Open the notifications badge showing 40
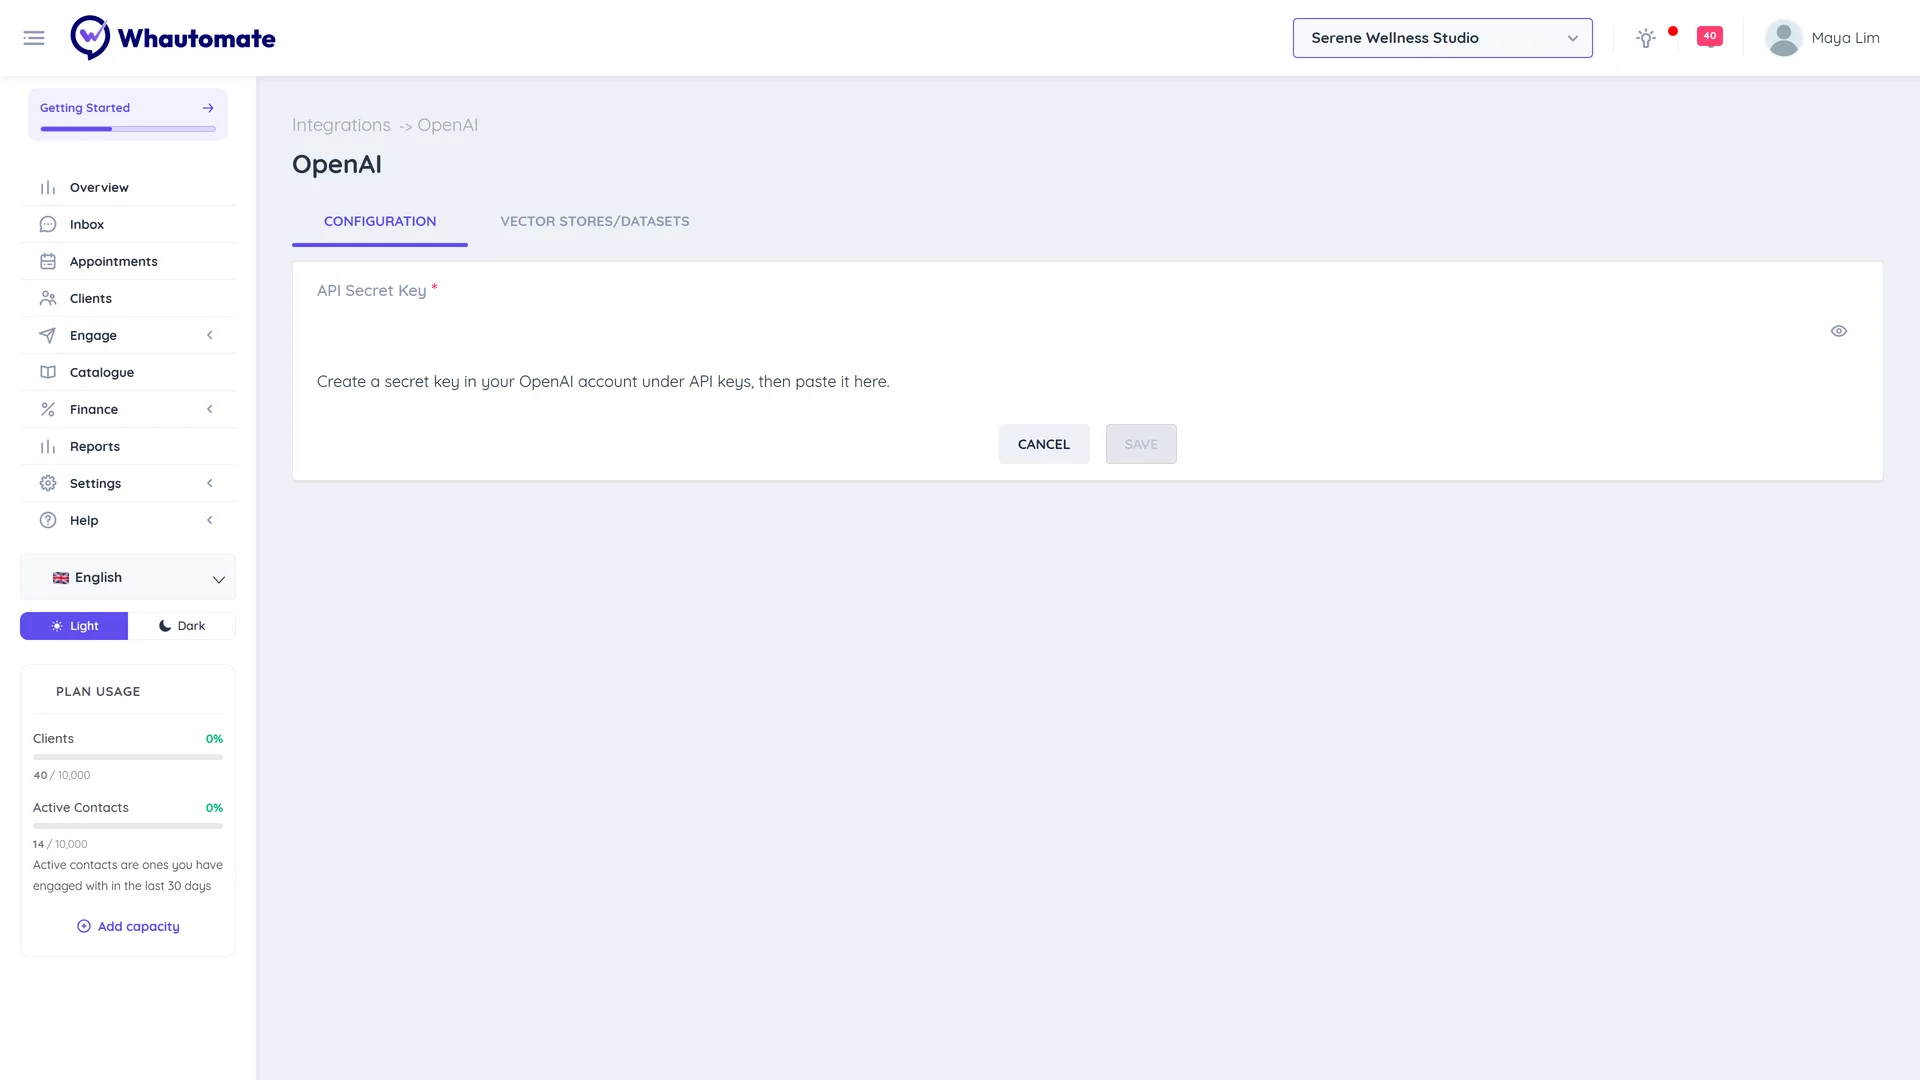The height and width of the screenshot is (1080, 1920). click(1710, 36)
